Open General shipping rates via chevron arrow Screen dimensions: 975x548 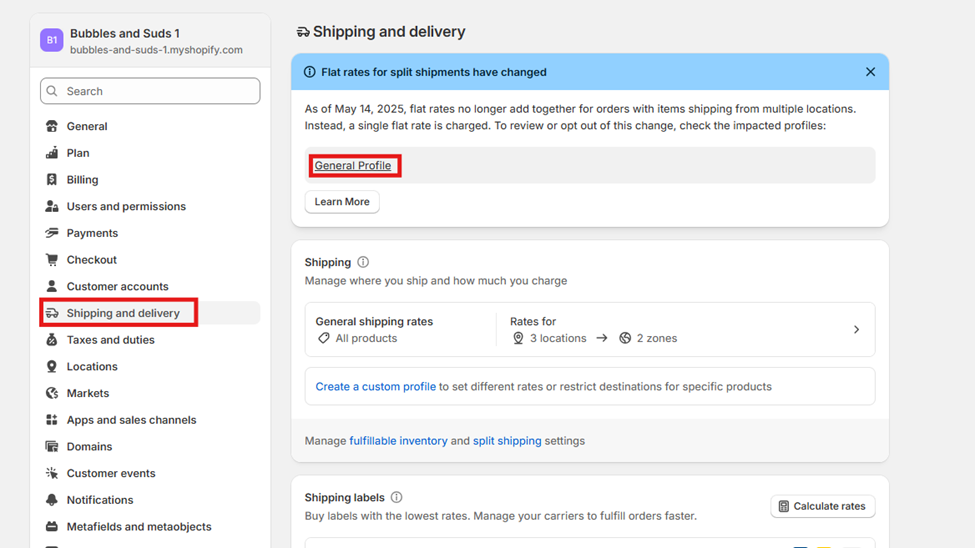(x=856, y=330)
